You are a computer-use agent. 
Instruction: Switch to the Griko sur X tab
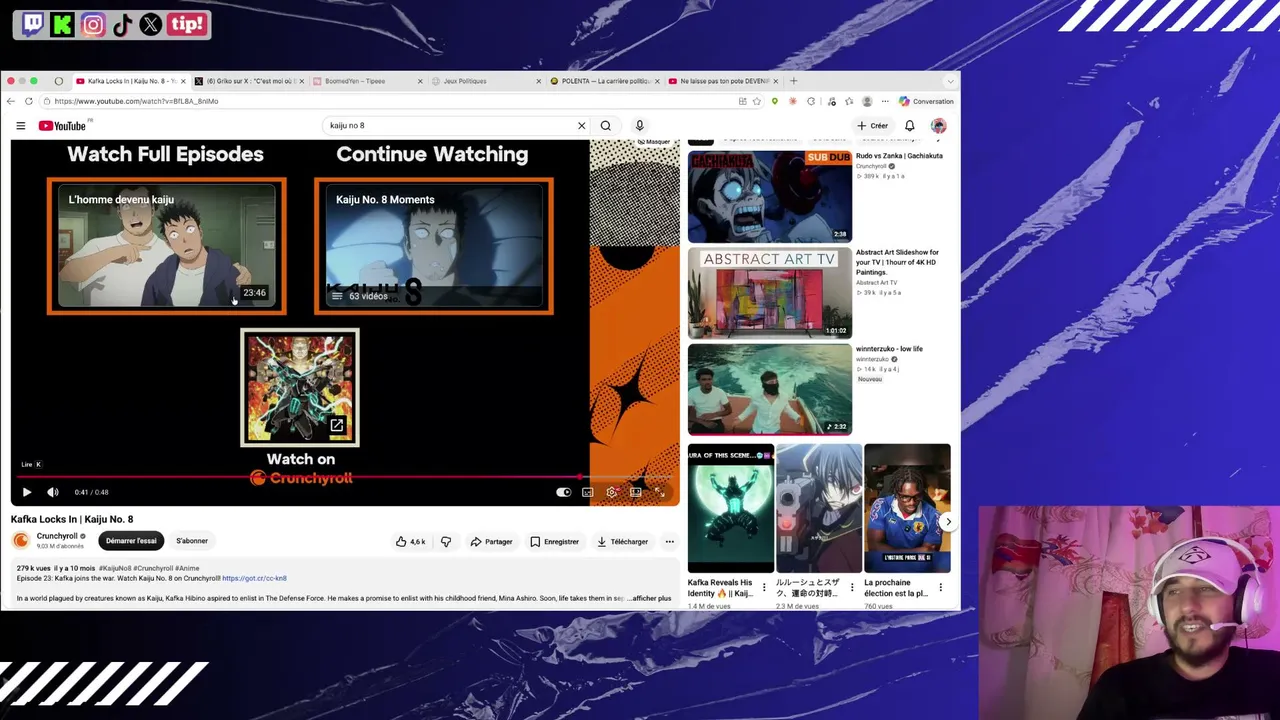pyautogui.click(x=248, y=81)
